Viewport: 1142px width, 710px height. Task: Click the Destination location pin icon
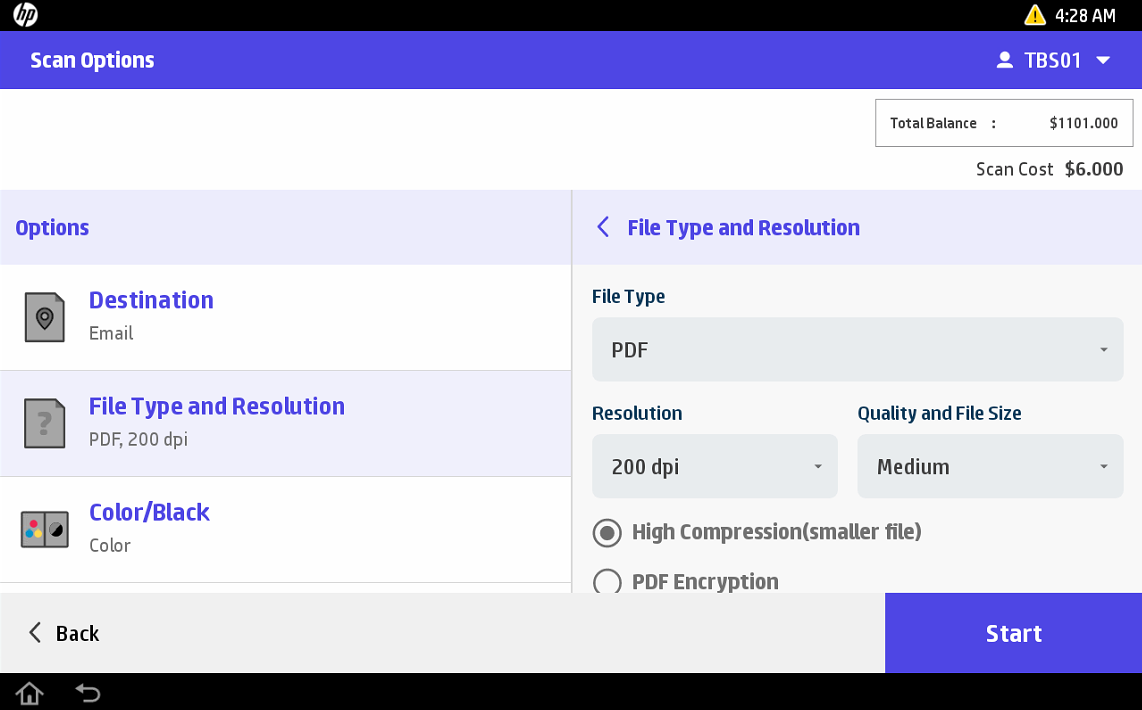click(x=44, y=317)
